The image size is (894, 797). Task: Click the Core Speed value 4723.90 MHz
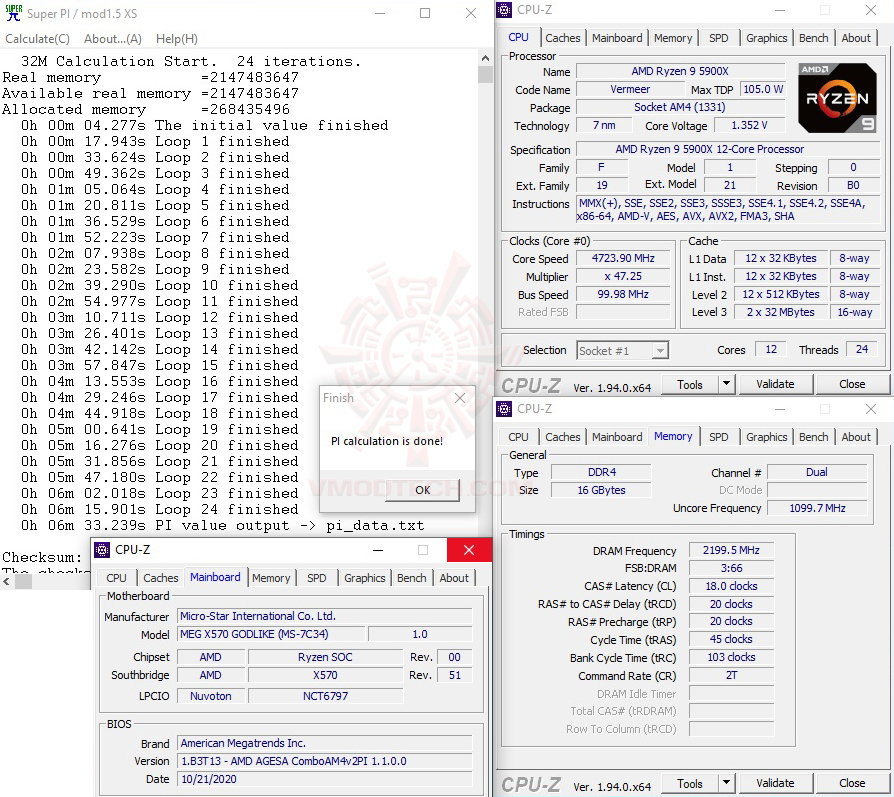point(623,258)
